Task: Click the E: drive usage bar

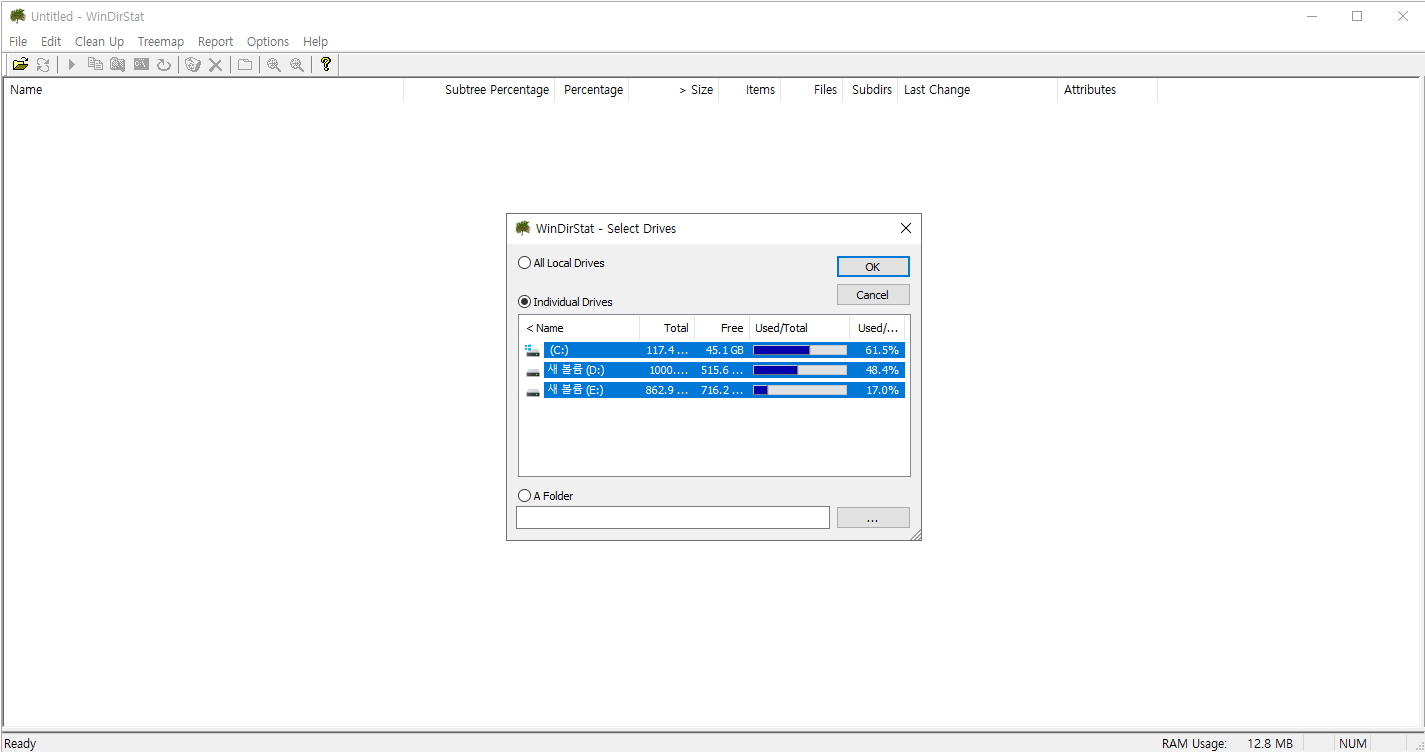Action: point(800,390)
